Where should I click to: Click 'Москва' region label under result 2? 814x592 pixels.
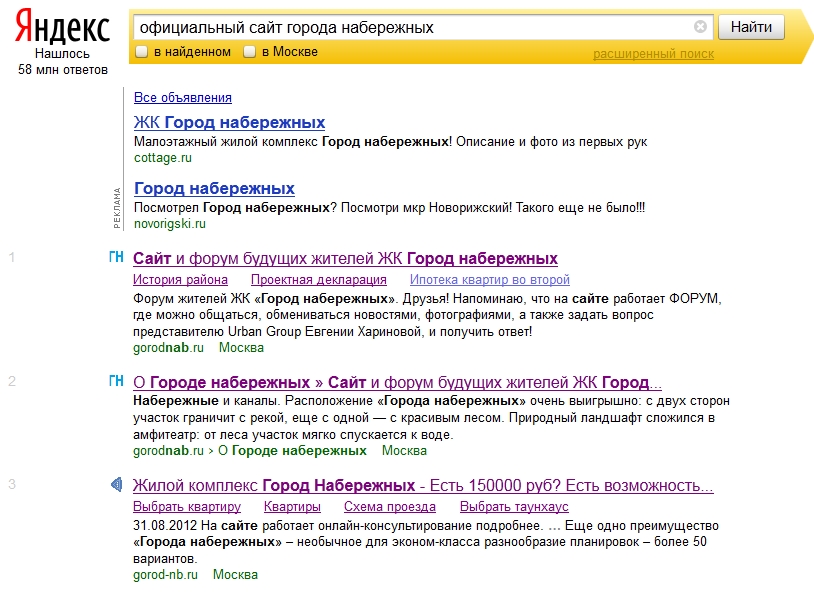(x=404, y=451)
